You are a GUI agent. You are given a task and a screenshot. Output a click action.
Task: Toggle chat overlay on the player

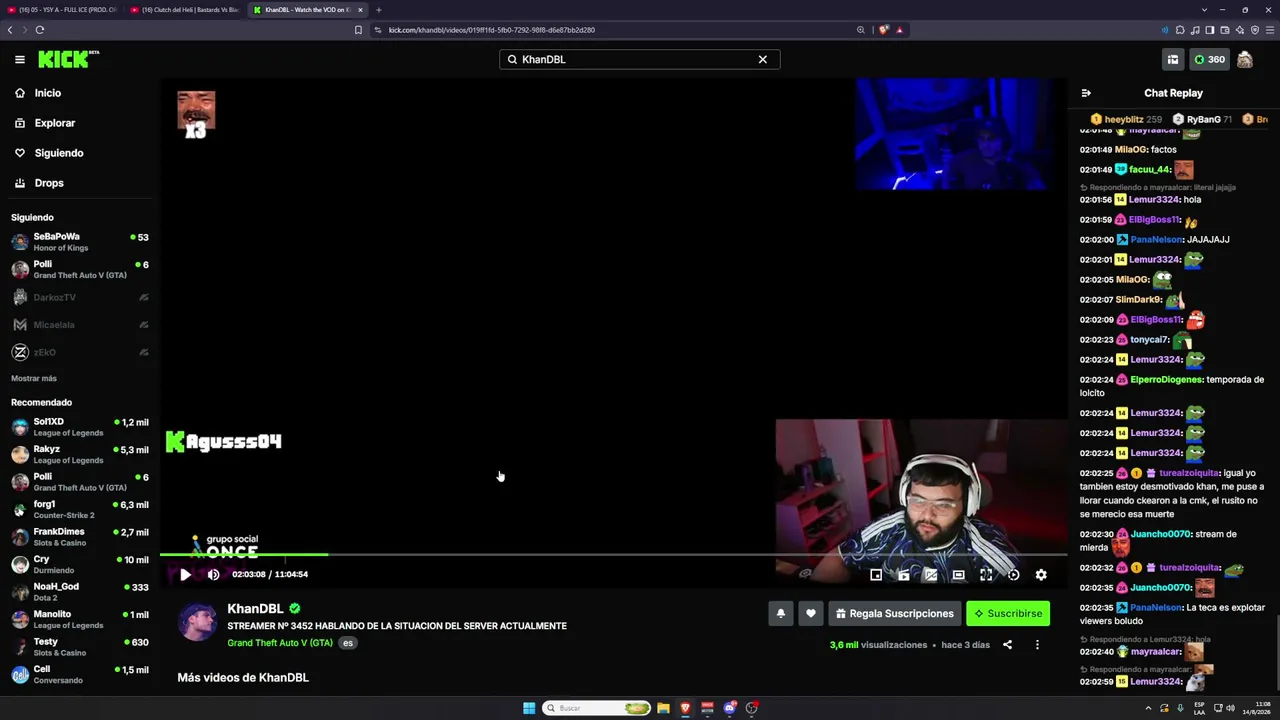click(931, 574)
